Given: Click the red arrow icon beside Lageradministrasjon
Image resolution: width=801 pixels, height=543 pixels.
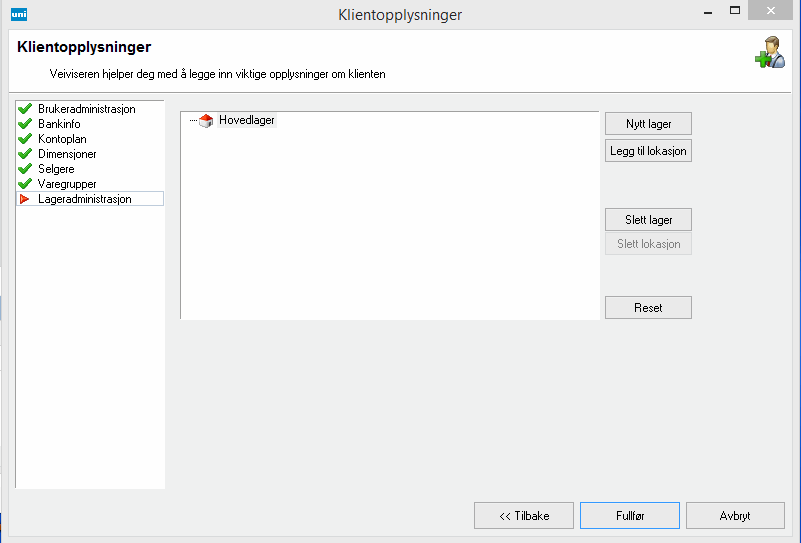Looking at the screenshot, I should click(x=25, y=199).
